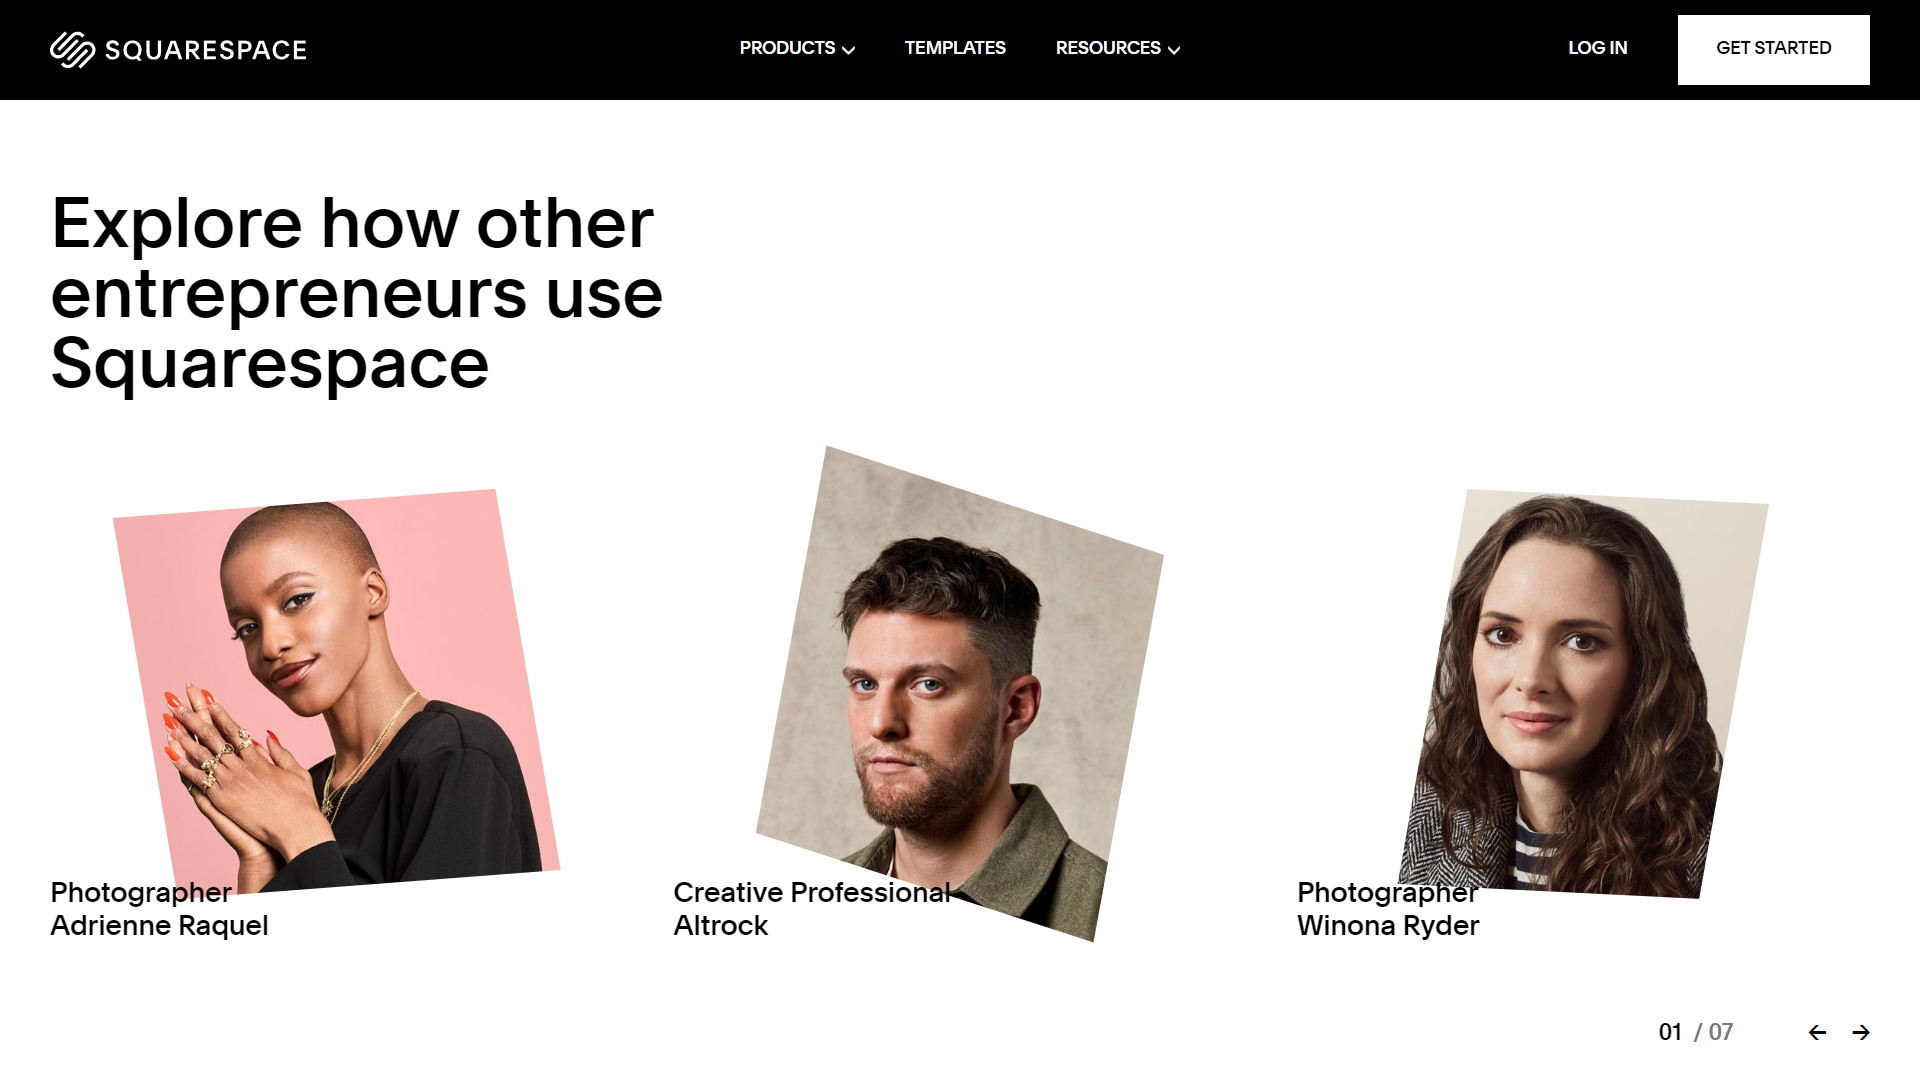The height and width of the screenshot is (1080, 1920).
Task: Open the Products menu
Action: click(x=797, y=48)
